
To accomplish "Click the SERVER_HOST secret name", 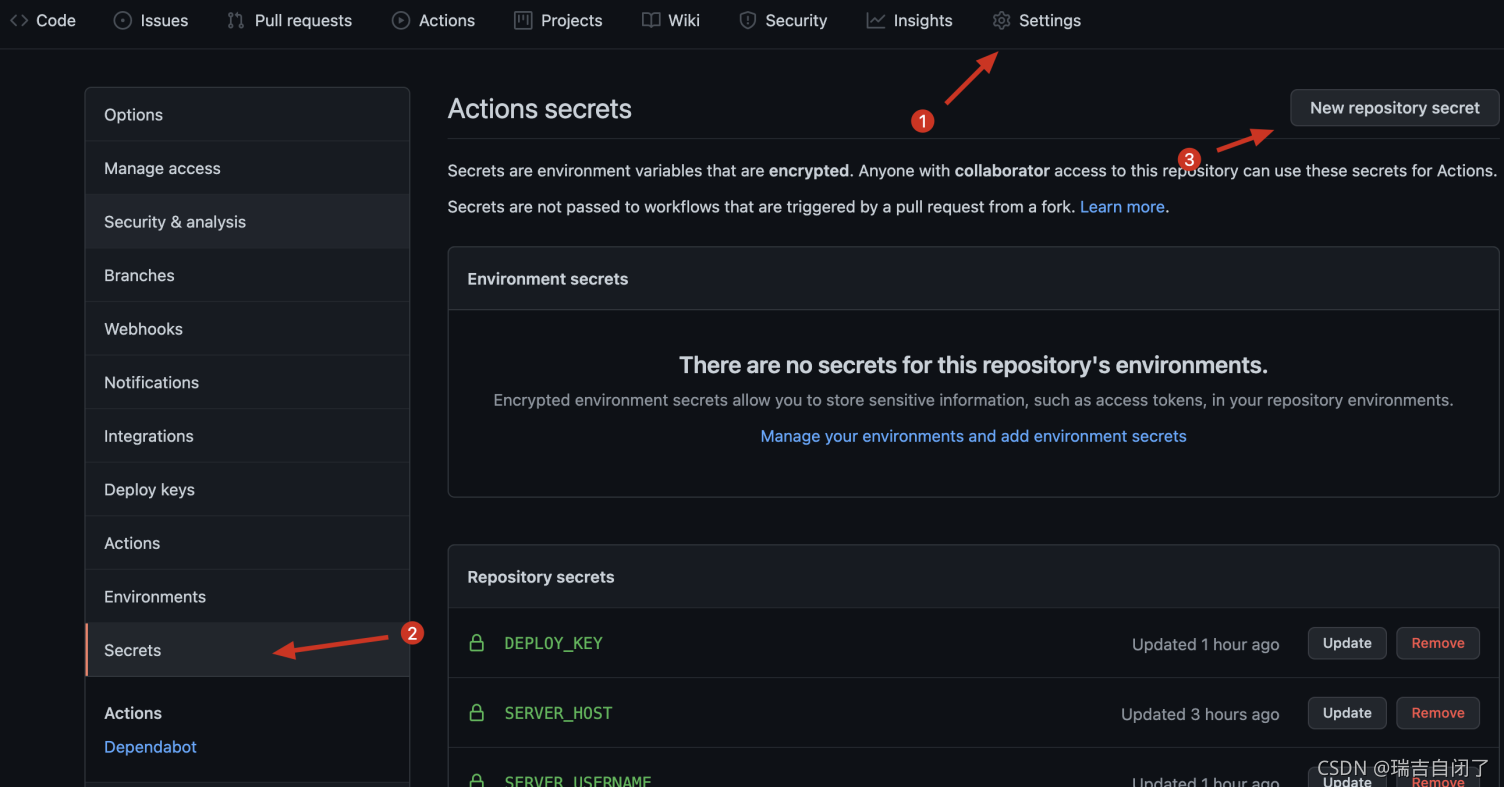I will [558, 713].
